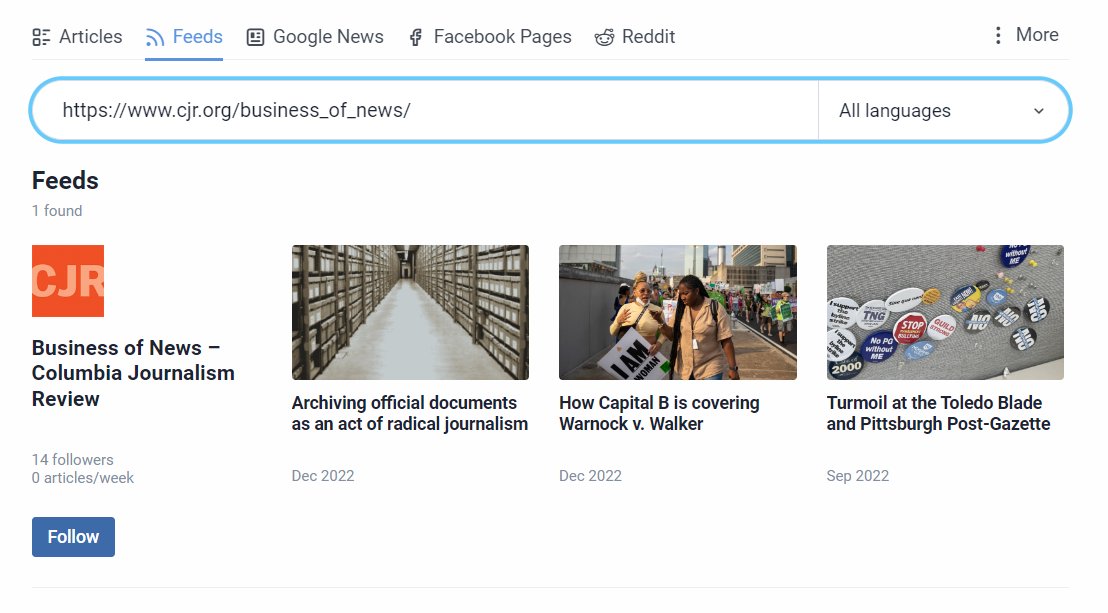Open the archive hallway article thumbnail

(411, 313)
